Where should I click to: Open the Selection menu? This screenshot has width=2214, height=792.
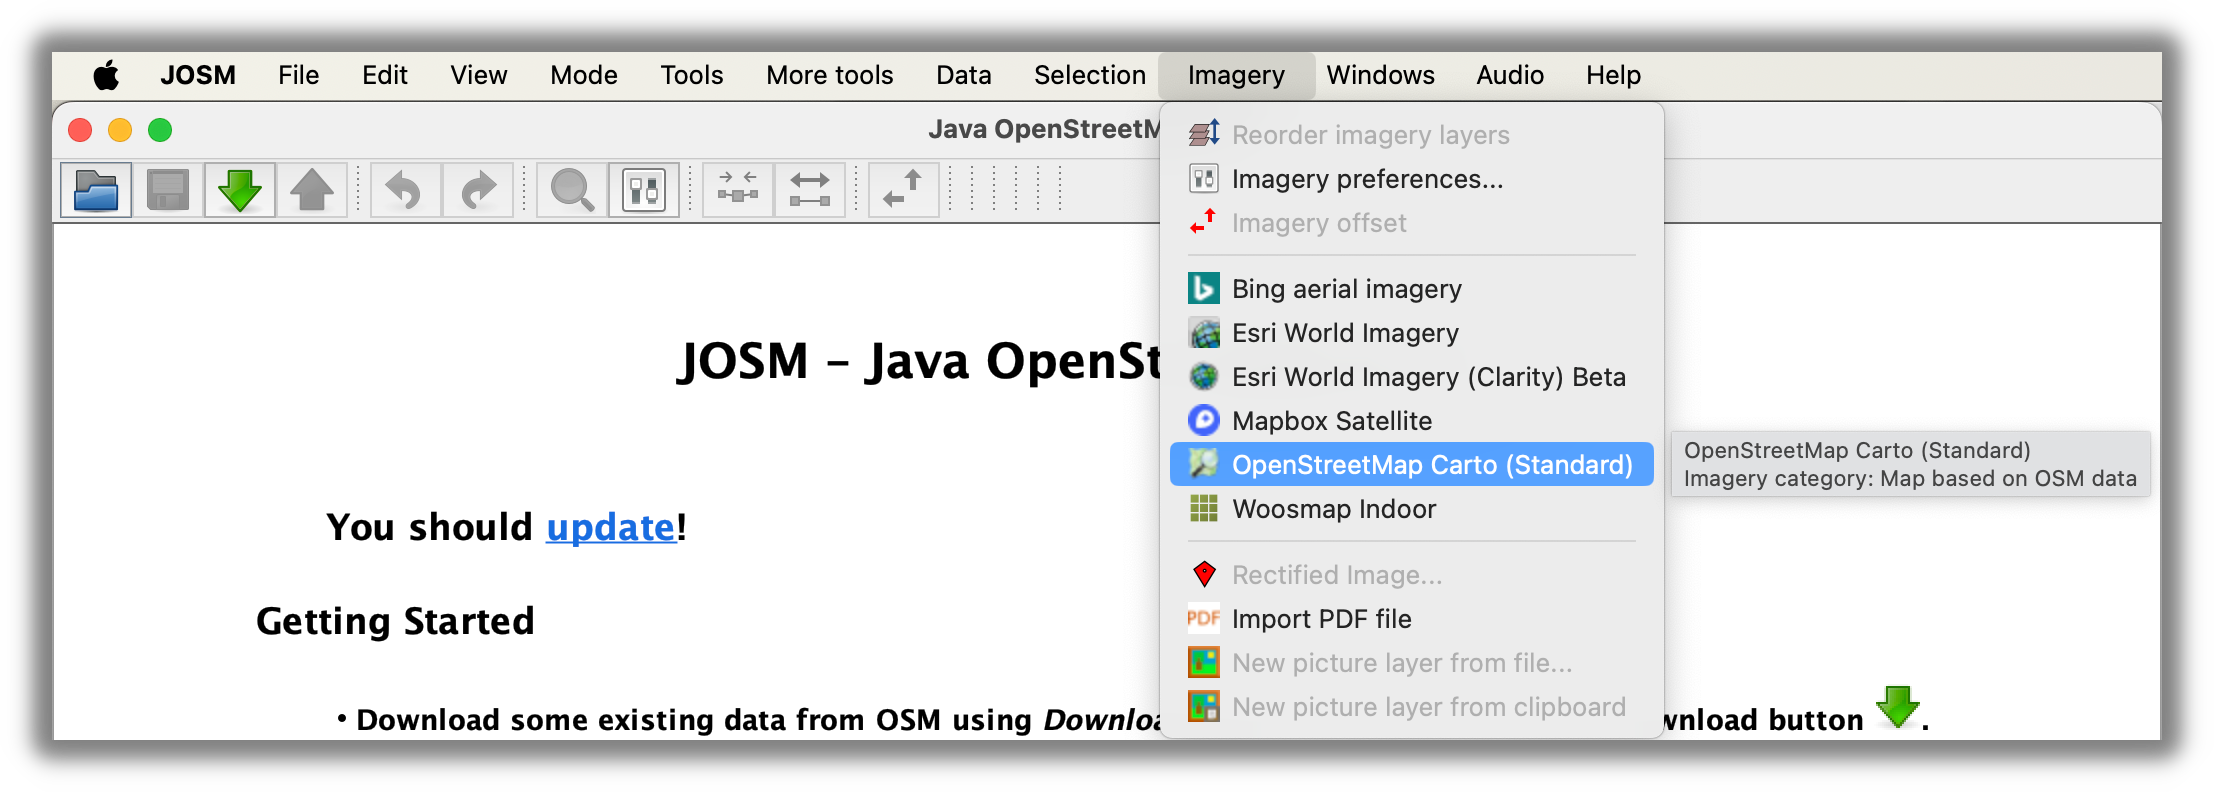1089,75
